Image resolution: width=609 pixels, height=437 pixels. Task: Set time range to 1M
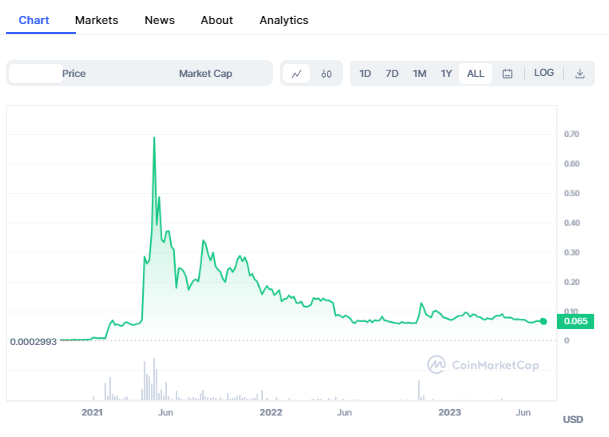coord(419,73)
